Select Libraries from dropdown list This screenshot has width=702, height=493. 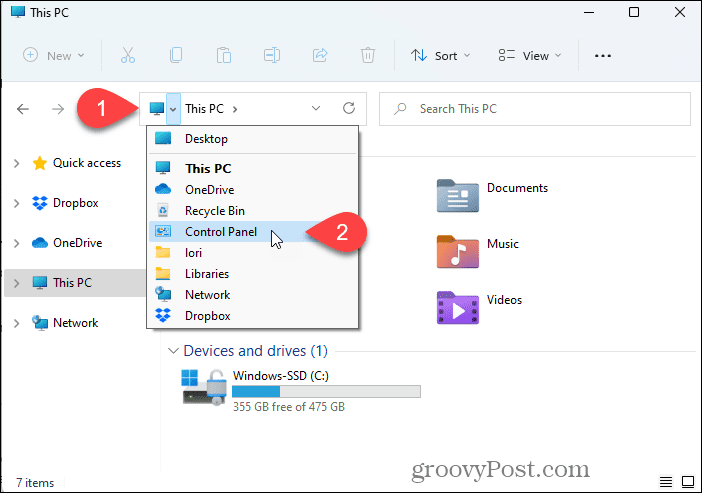tap(253, 274)
